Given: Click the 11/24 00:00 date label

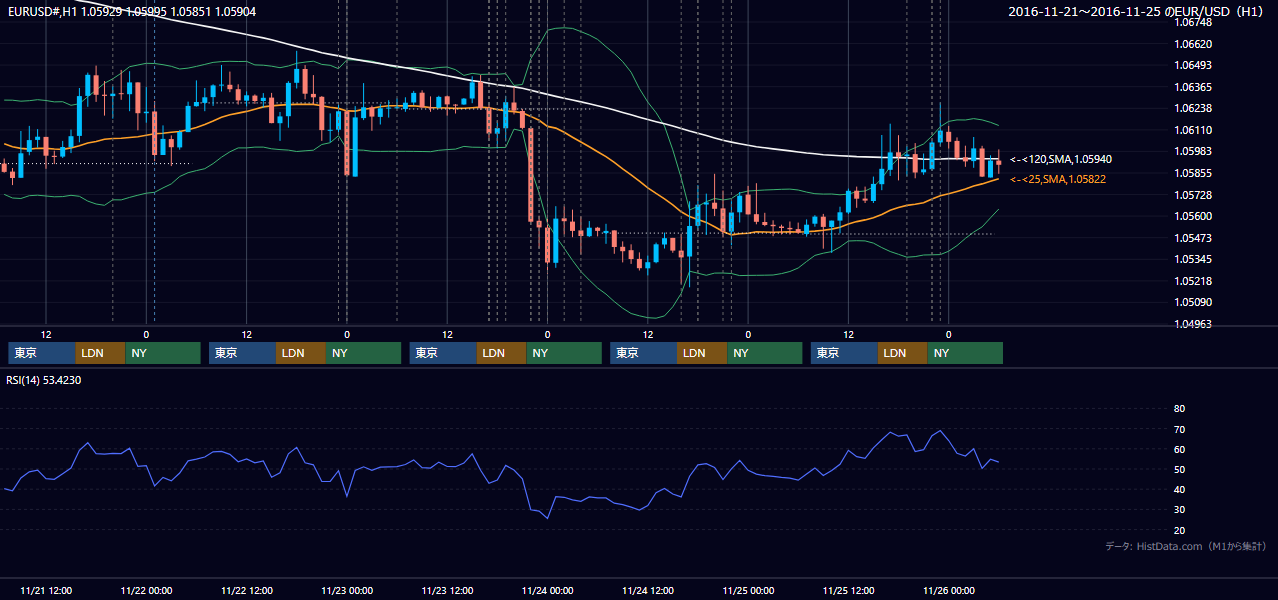Looking at the screenshot, I should (x=548, y=590).
